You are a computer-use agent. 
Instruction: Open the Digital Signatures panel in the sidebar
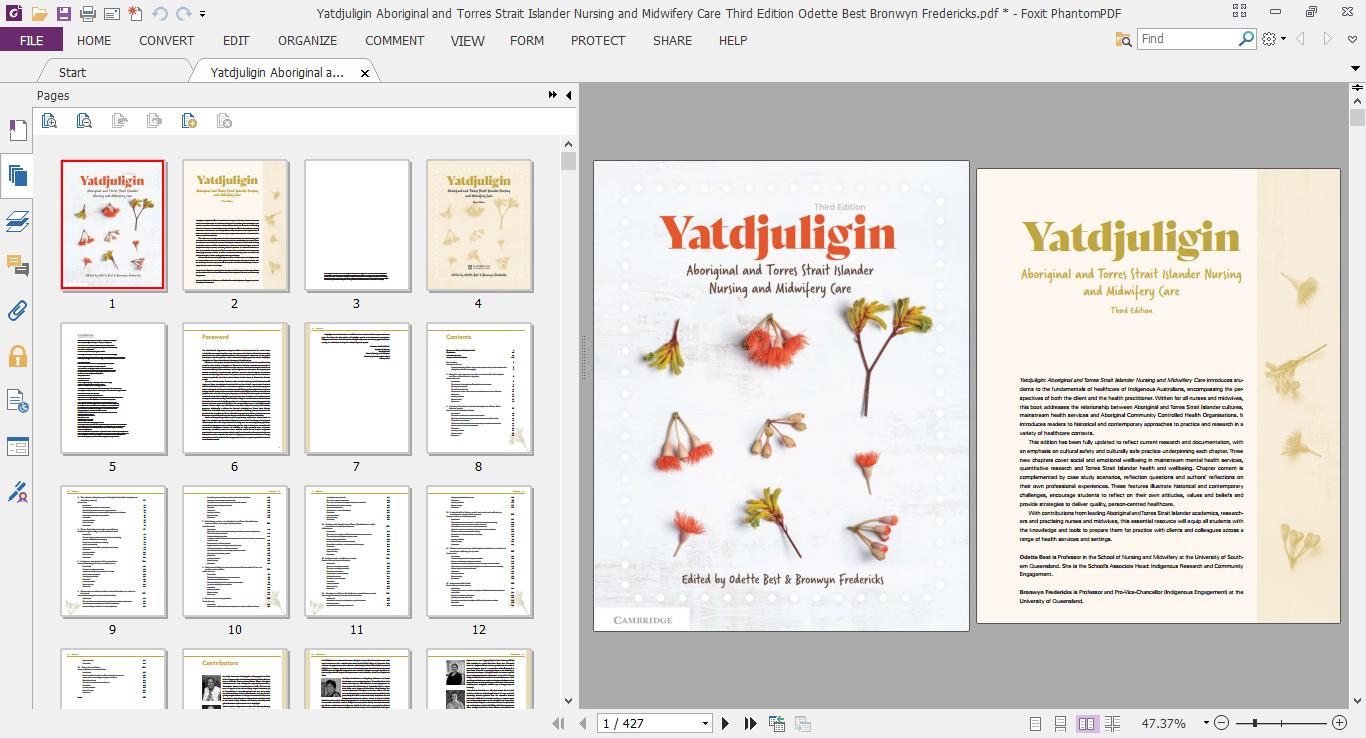(17, 491)
